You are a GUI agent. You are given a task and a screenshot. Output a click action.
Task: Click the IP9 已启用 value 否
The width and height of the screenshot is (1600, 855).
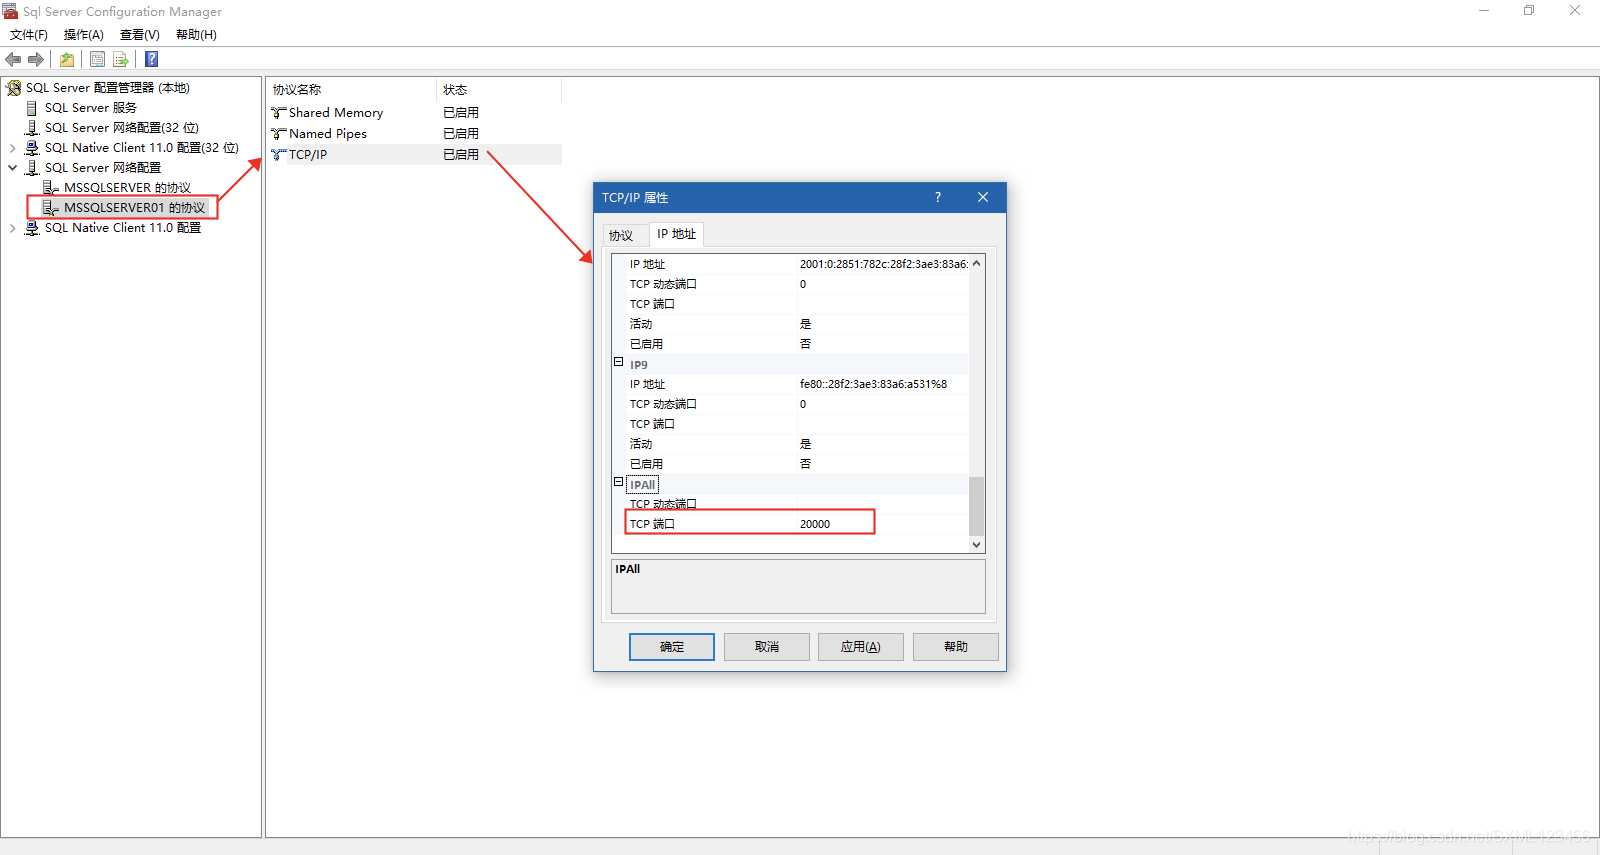[x=805, y=464]
